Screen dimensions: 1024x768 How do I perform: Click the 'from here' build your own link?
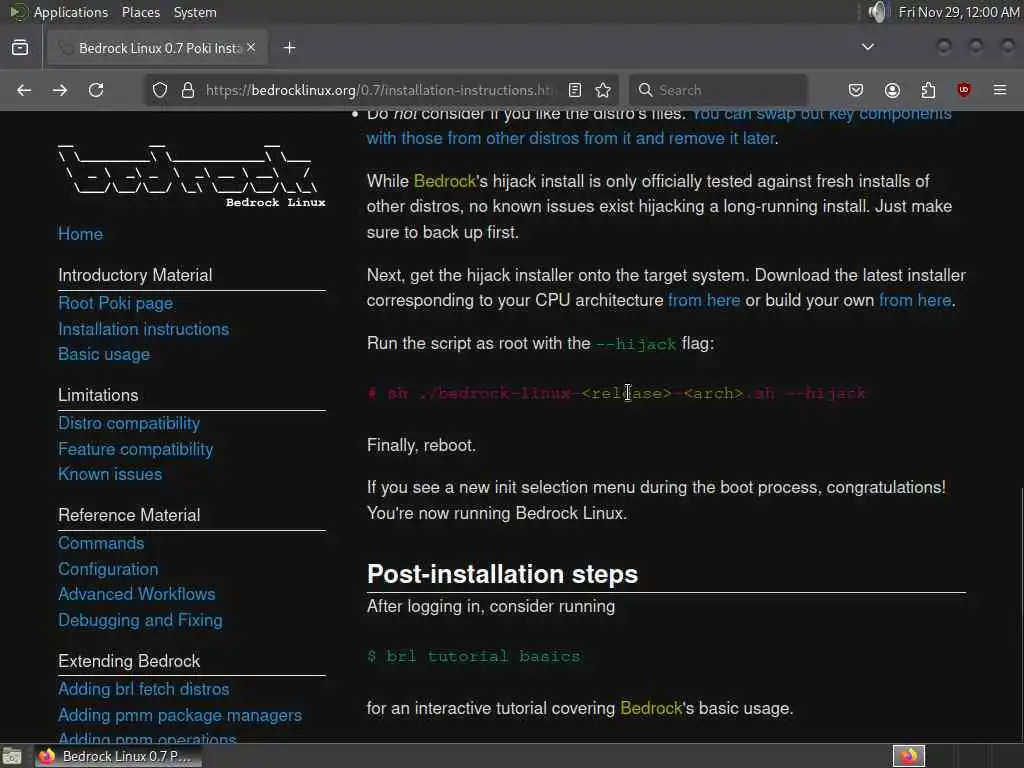pyautogui.click(x=915, y=300)
